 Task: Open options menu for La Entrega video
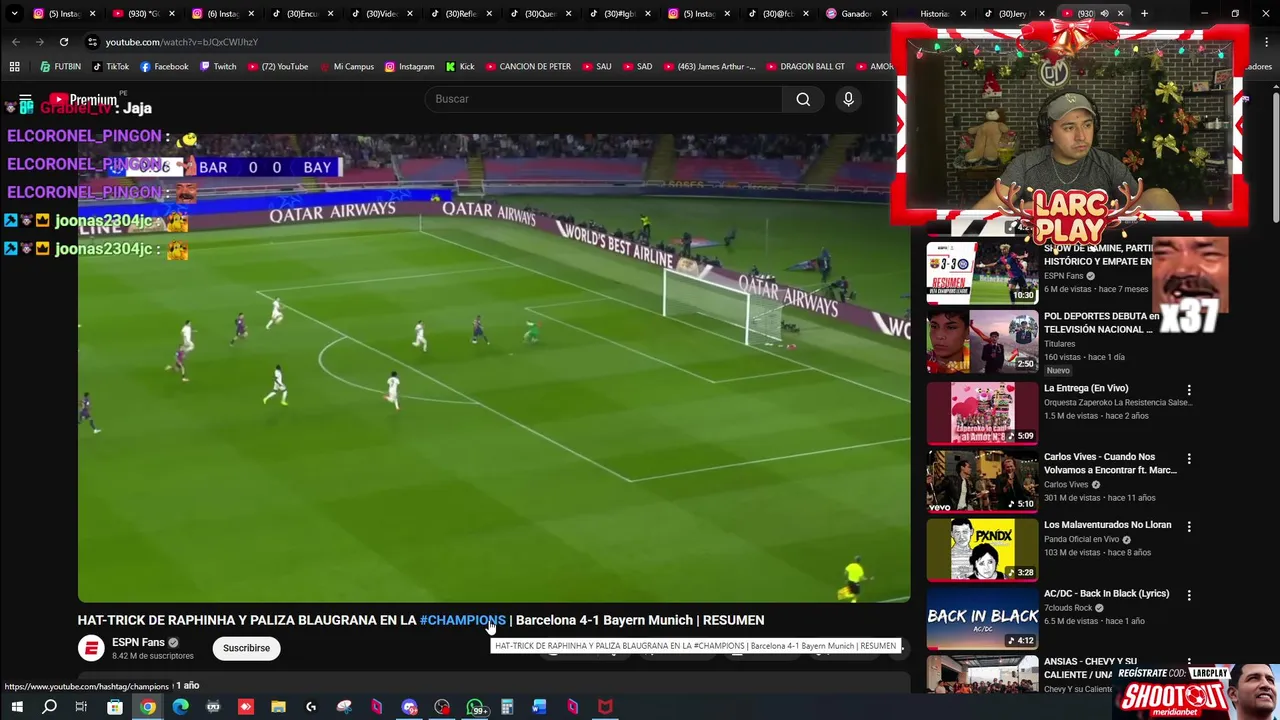[x=1189, y=390]
